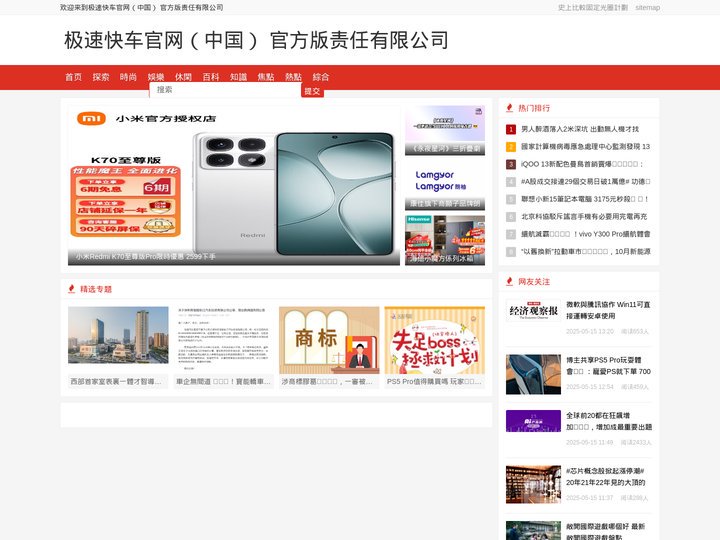Click rank badge number 1 in 热门排行

[511, 129]
